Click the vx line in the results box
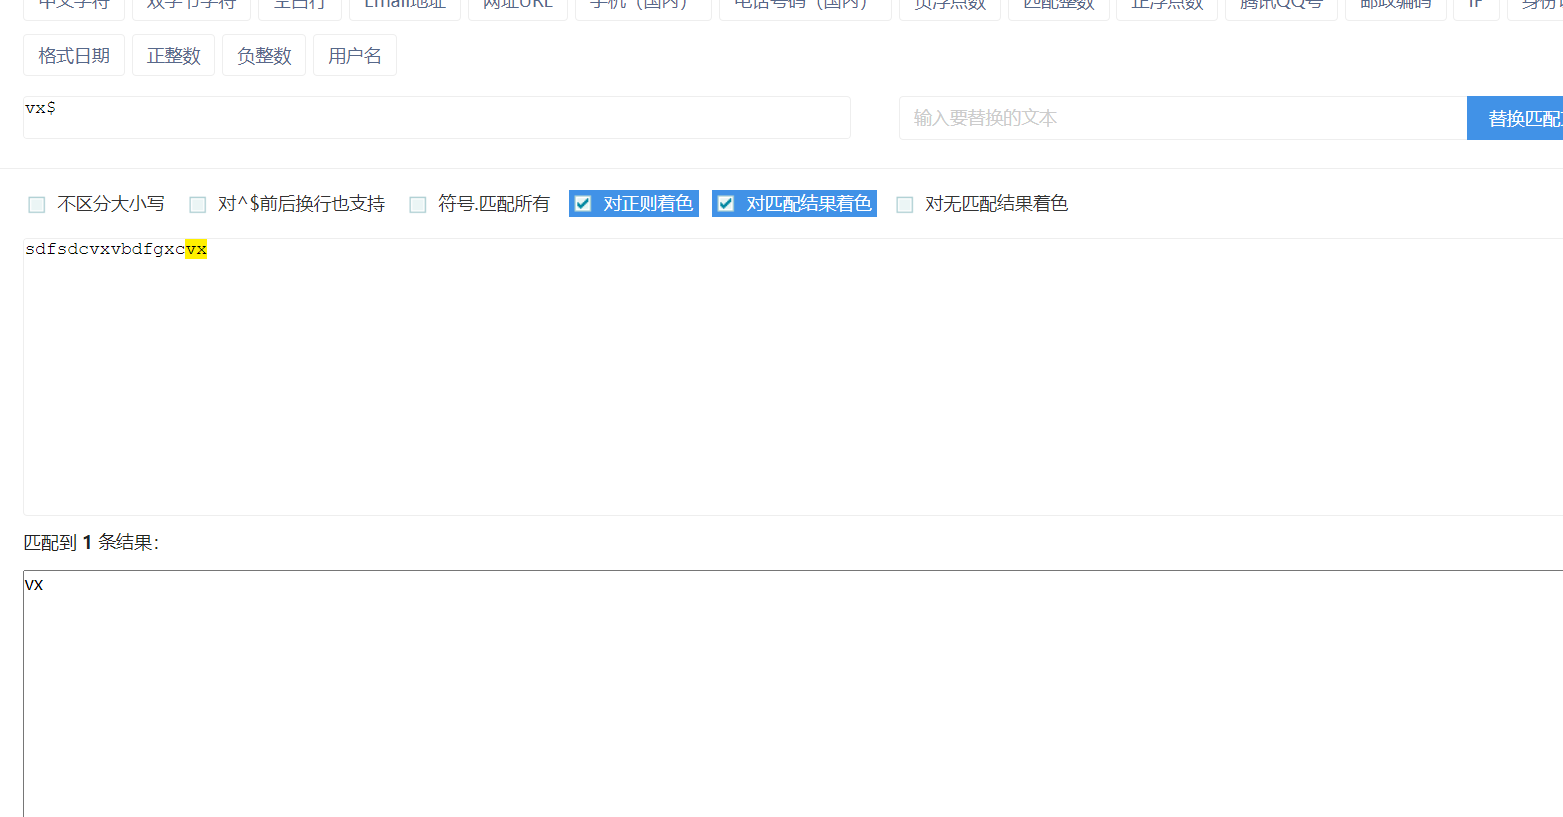 click(34, 584)
